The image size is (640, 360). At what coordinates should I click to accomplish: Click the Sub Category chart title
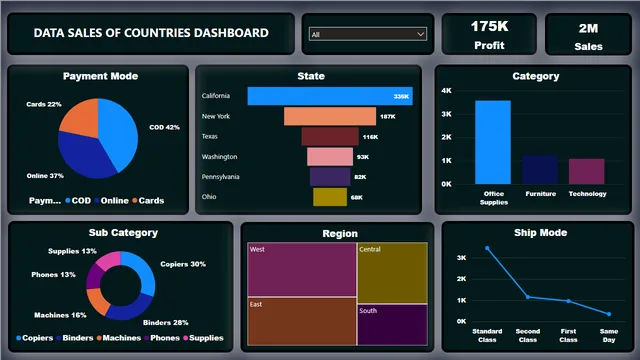(123, 233)
